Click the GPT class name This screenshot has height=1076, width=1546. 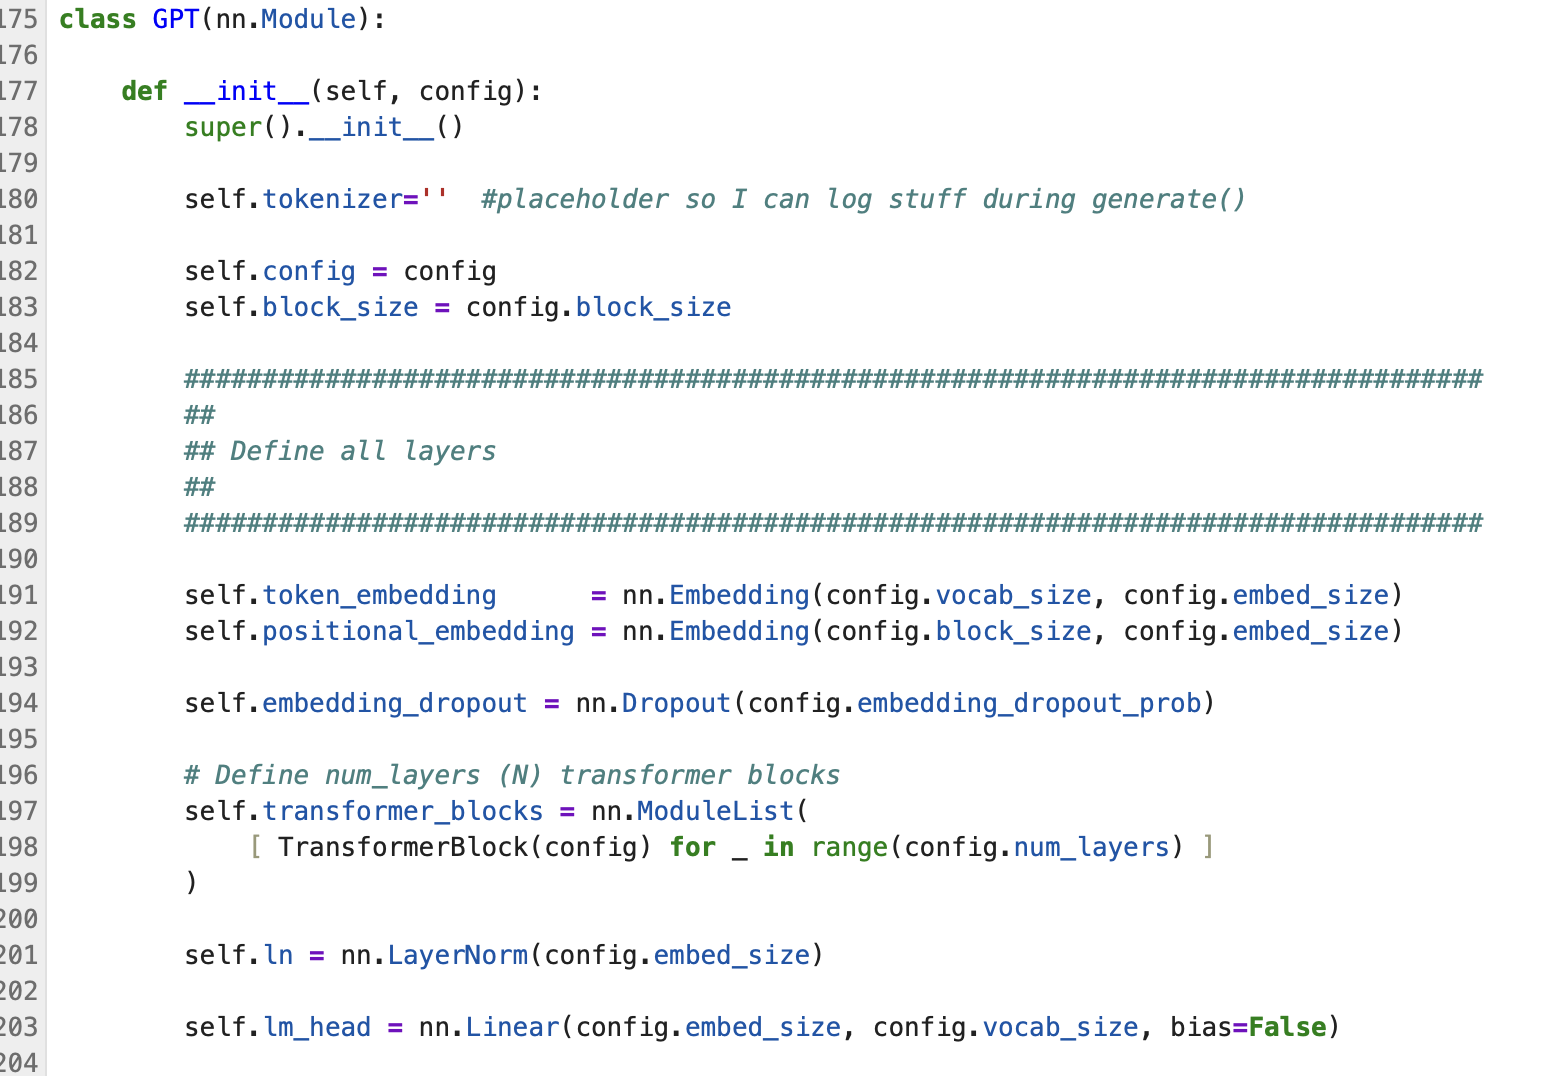pos(176,19)
